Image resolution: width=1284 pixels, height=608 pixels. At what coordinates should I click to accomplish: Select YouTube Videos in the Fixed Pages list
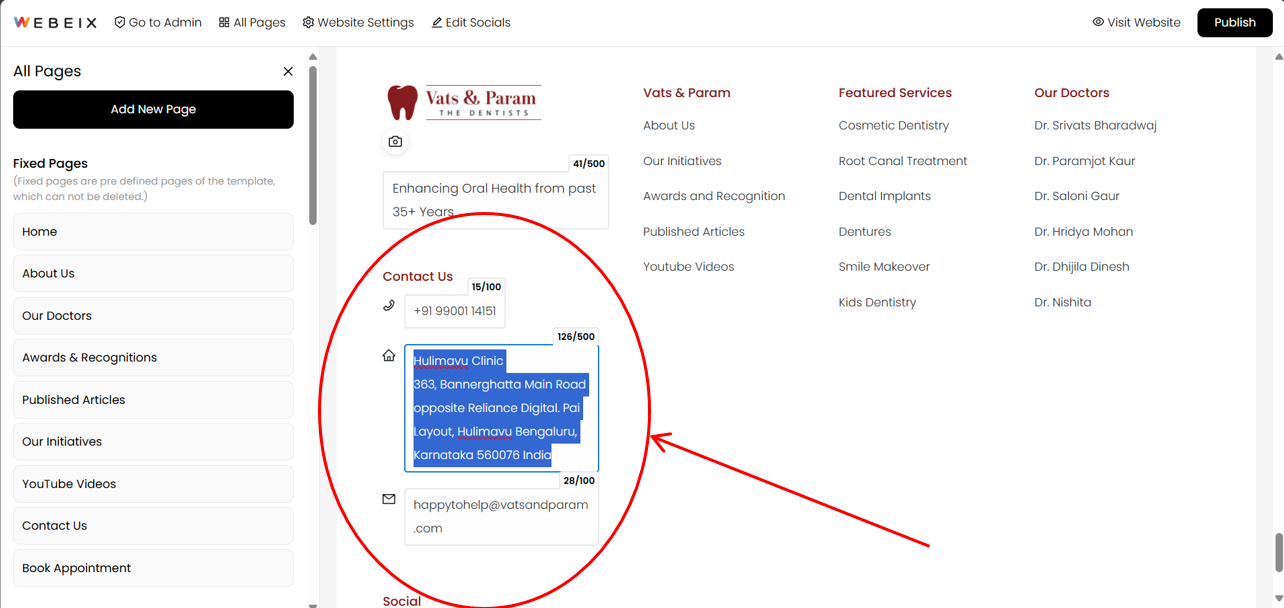[153, 483]
